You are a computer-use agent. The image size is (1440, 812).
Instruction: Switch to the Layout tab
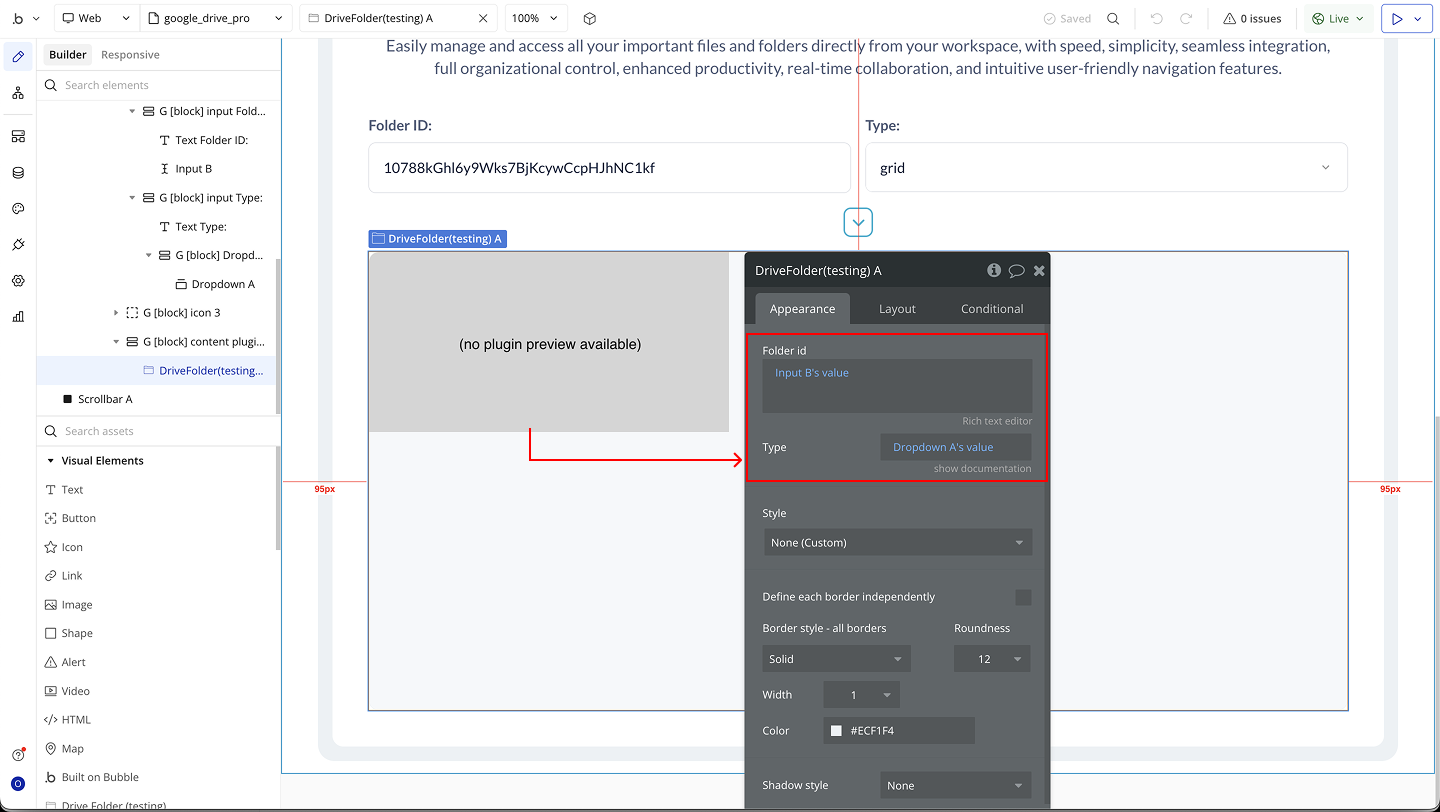click(x=897, y=309)
